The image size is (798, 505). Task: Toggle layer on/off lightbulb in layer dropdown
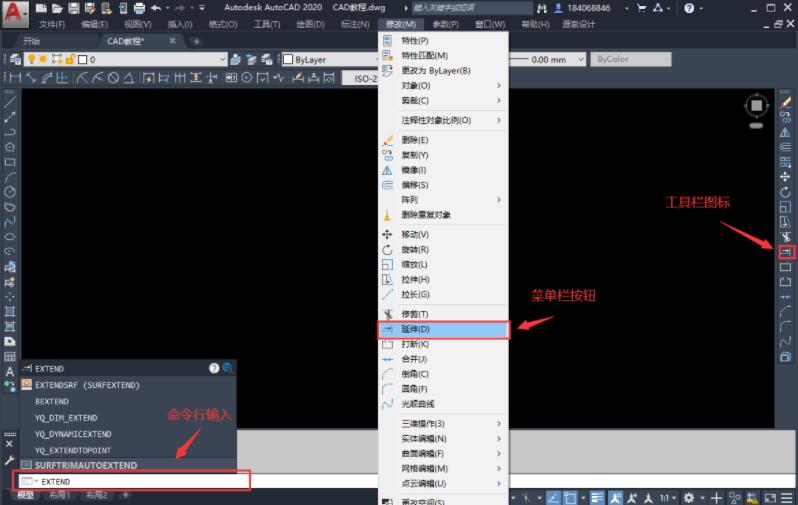pos(32,59)
